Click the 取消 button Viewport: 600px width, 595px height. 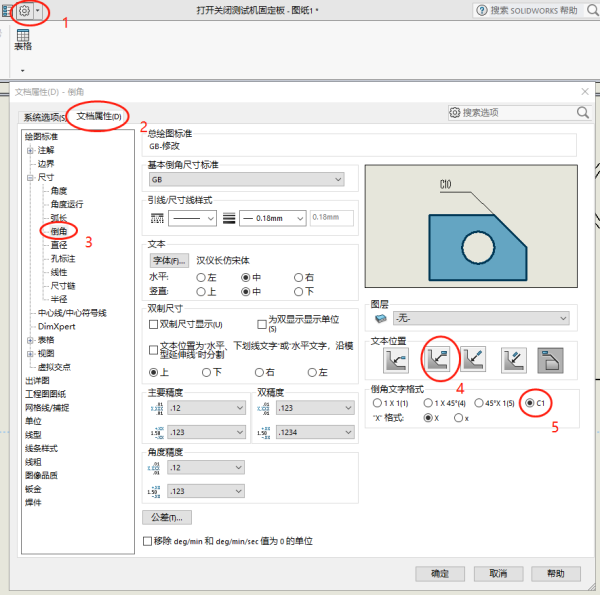pos(498,574)
